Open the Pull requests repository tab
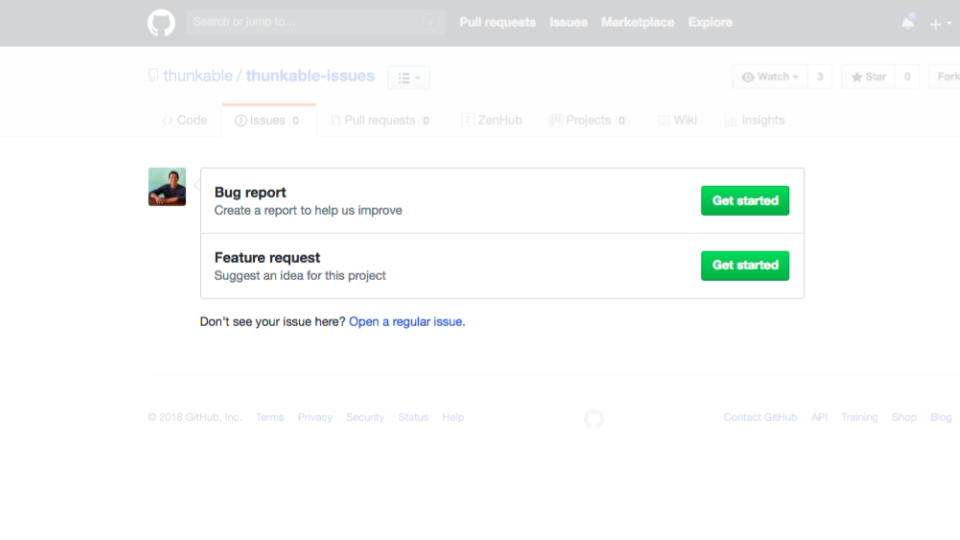960x540 pixels. (x=379, y=120)
